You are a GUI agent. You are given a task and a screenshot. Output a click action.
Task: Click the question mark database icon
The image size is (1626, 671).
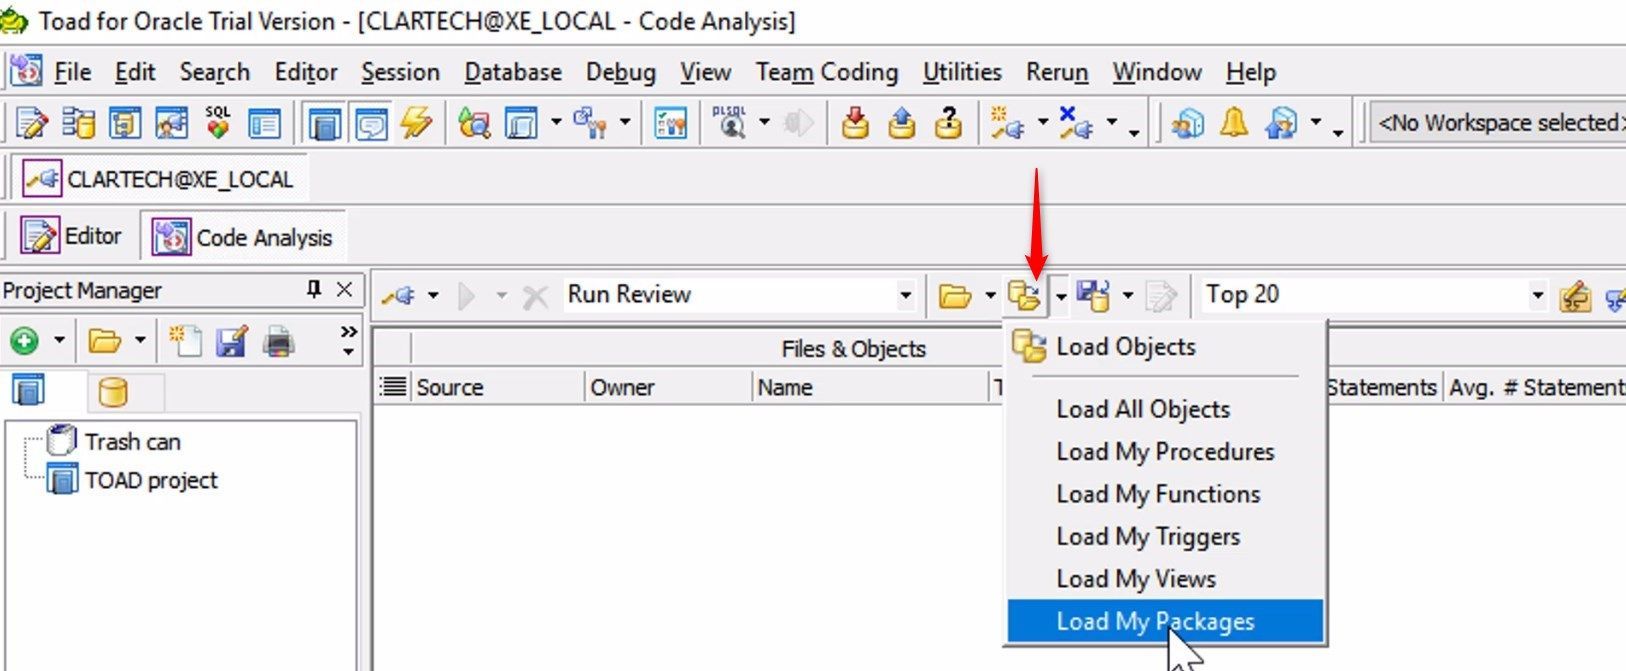[x=948, y=123]
